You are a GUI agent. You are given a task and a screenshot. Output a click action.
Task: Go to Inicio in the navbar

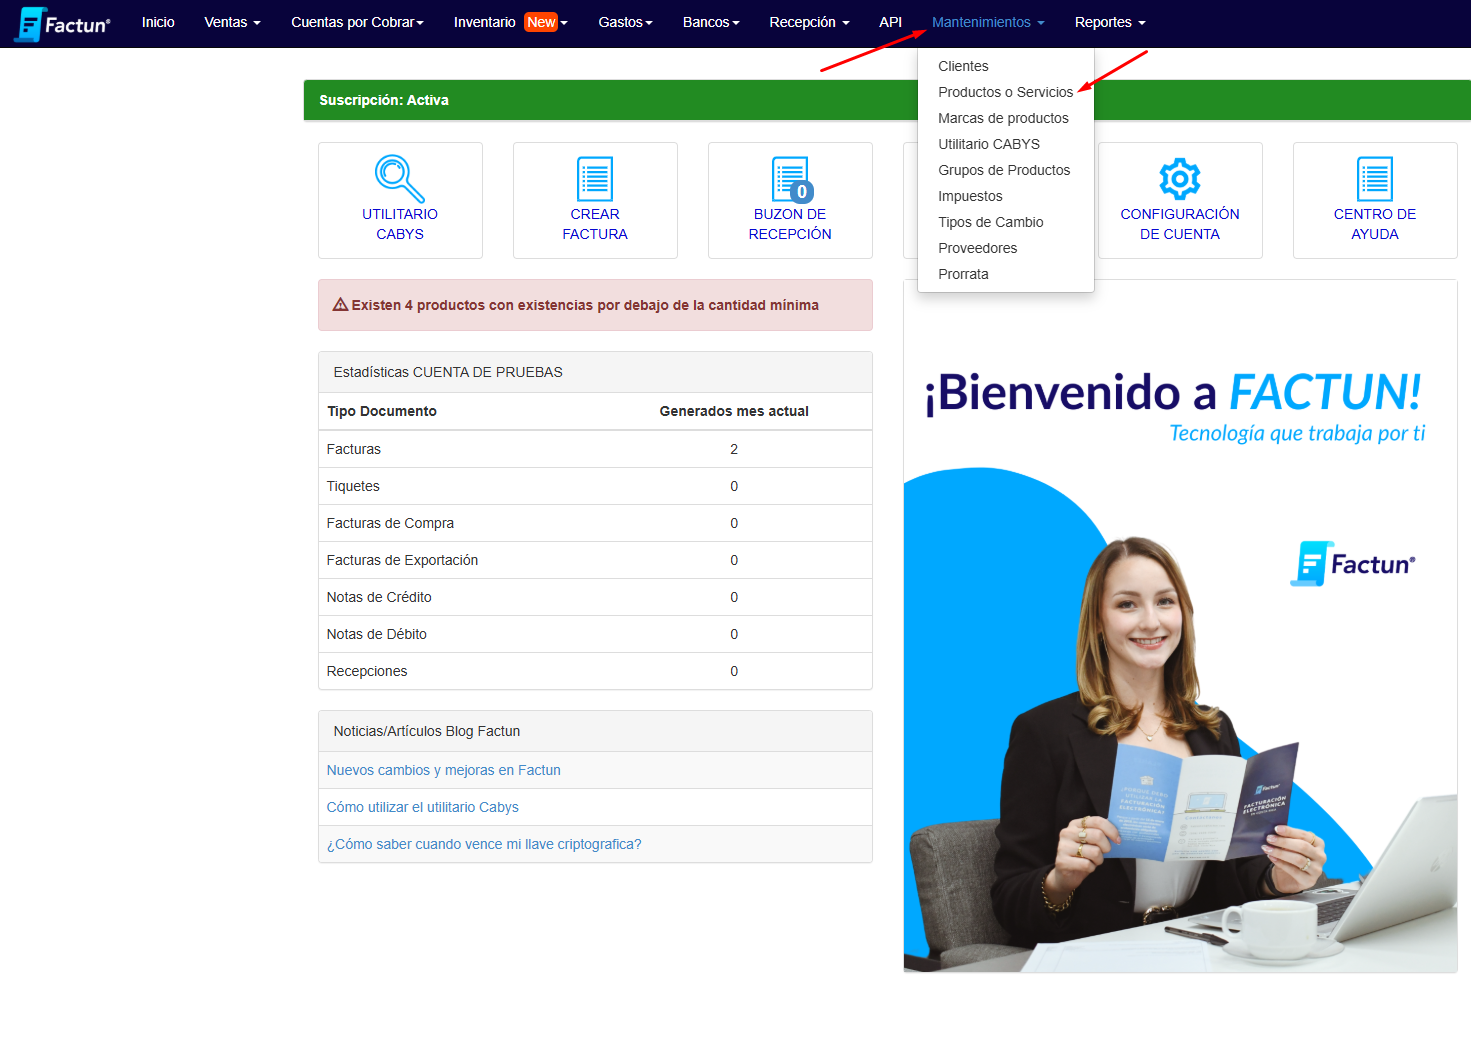[158, 22]
